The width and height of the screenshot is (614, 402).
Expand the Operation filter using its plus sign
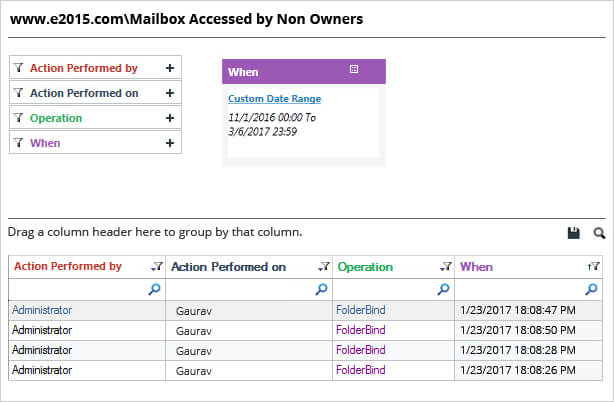[170, 118]
